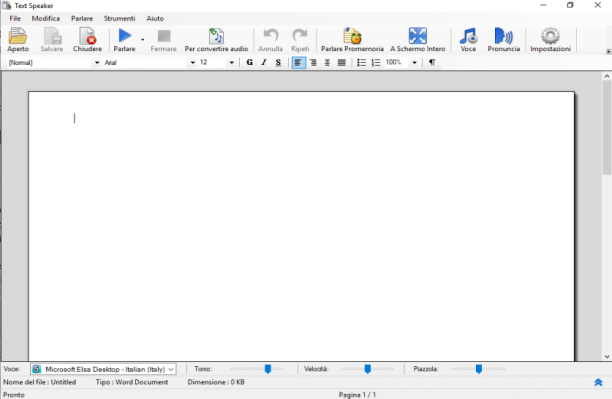Screen dimensions: 612x399
Task: Click 'Nome del file : Untitled' text
Action: pos(40,382)
